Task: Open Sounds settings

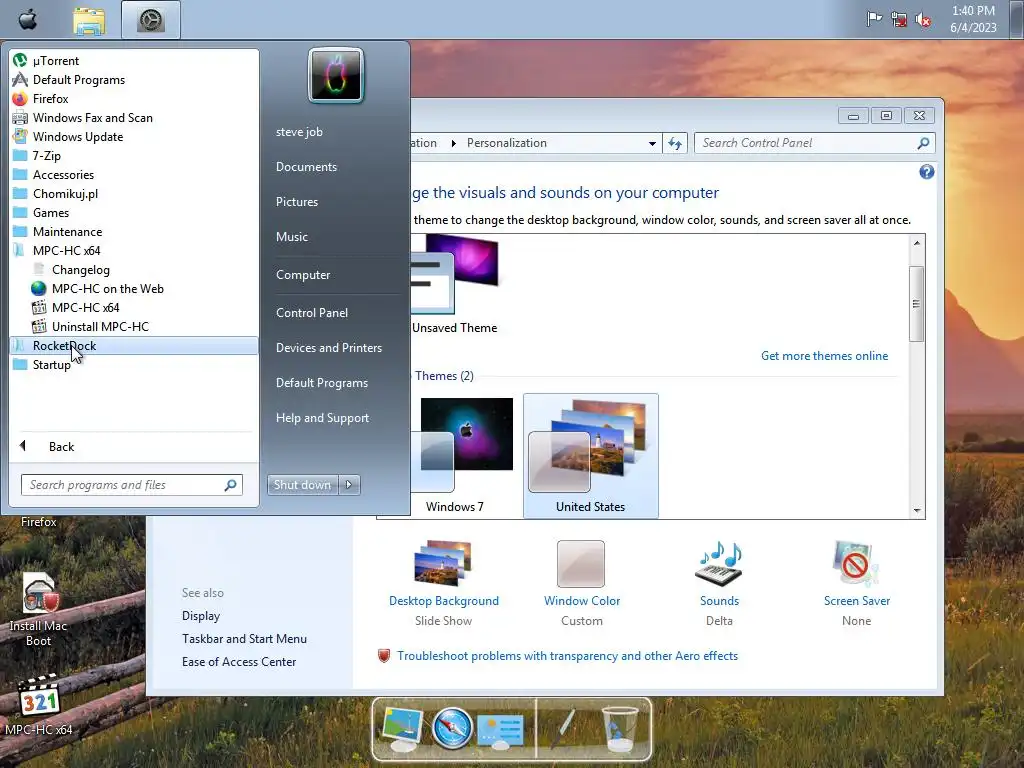Action: coord(719,583)
